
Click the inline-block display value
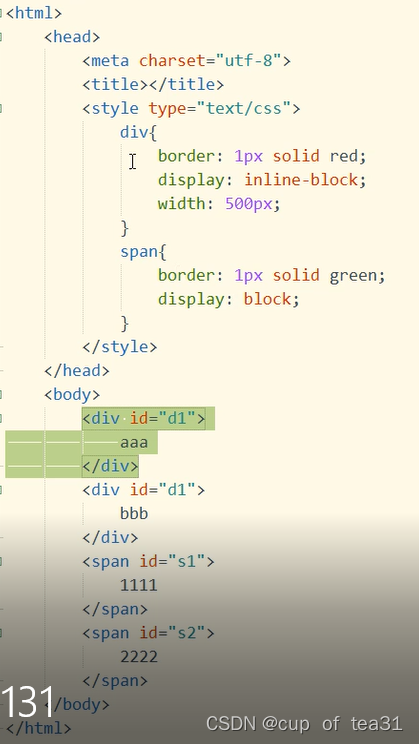coord(300,180)
